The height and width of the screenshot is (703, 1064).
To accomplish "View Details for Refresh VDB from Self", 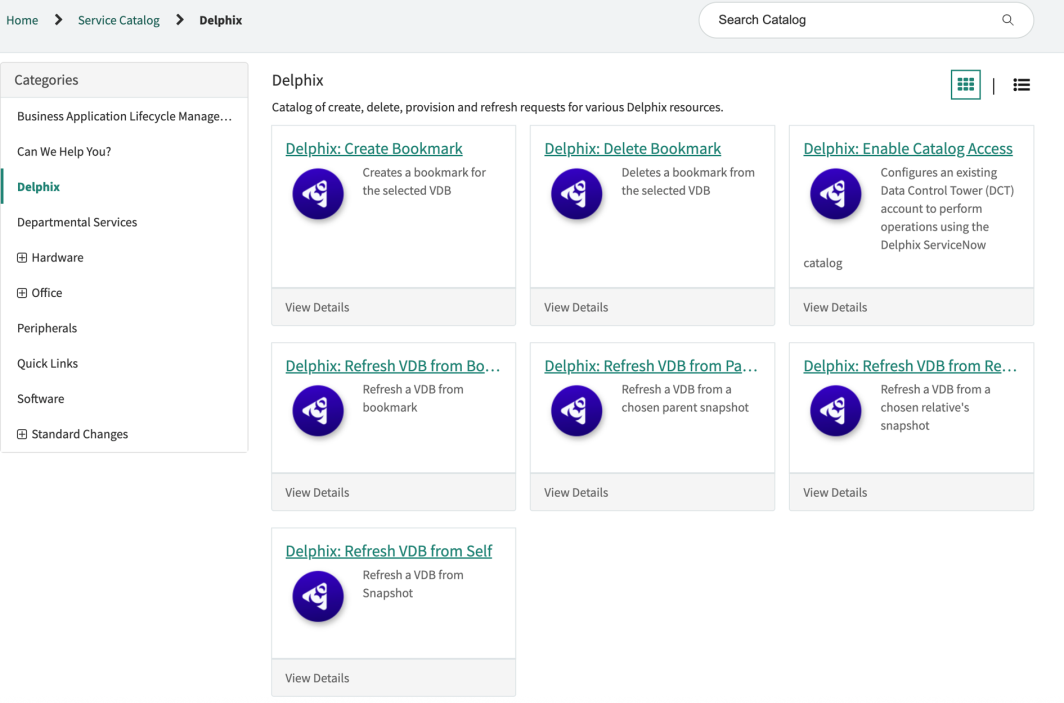I will (317, 678).
